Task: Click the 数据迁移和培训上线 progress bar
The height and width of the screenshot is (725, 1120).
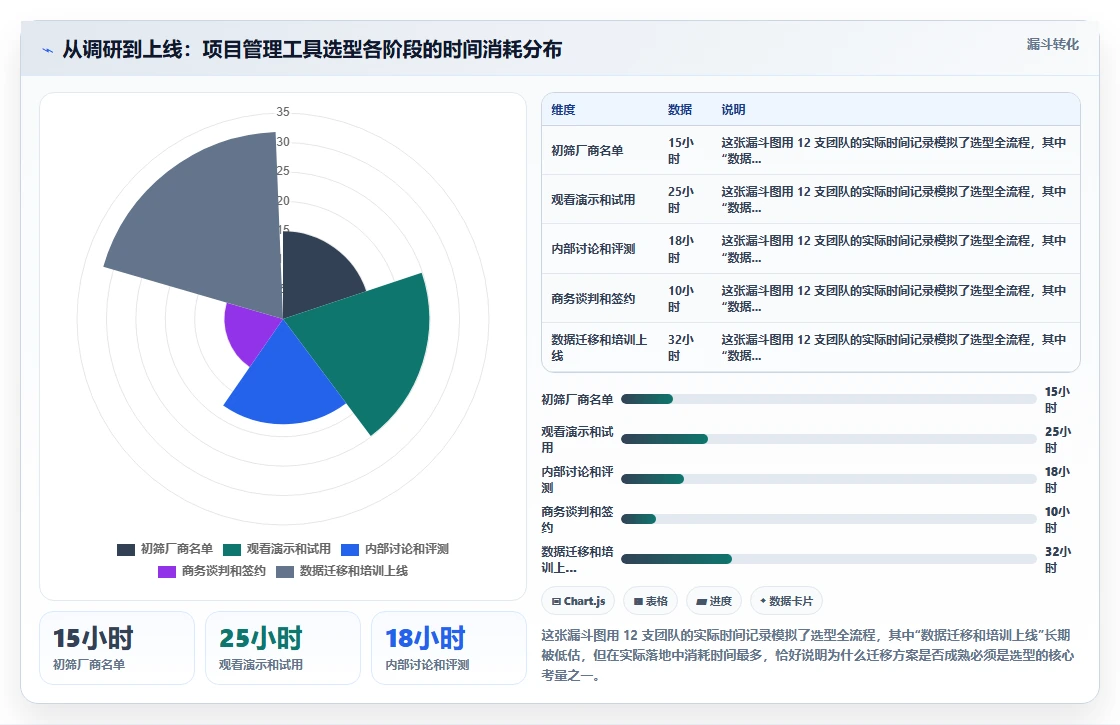Action: [x=829, y=559]
